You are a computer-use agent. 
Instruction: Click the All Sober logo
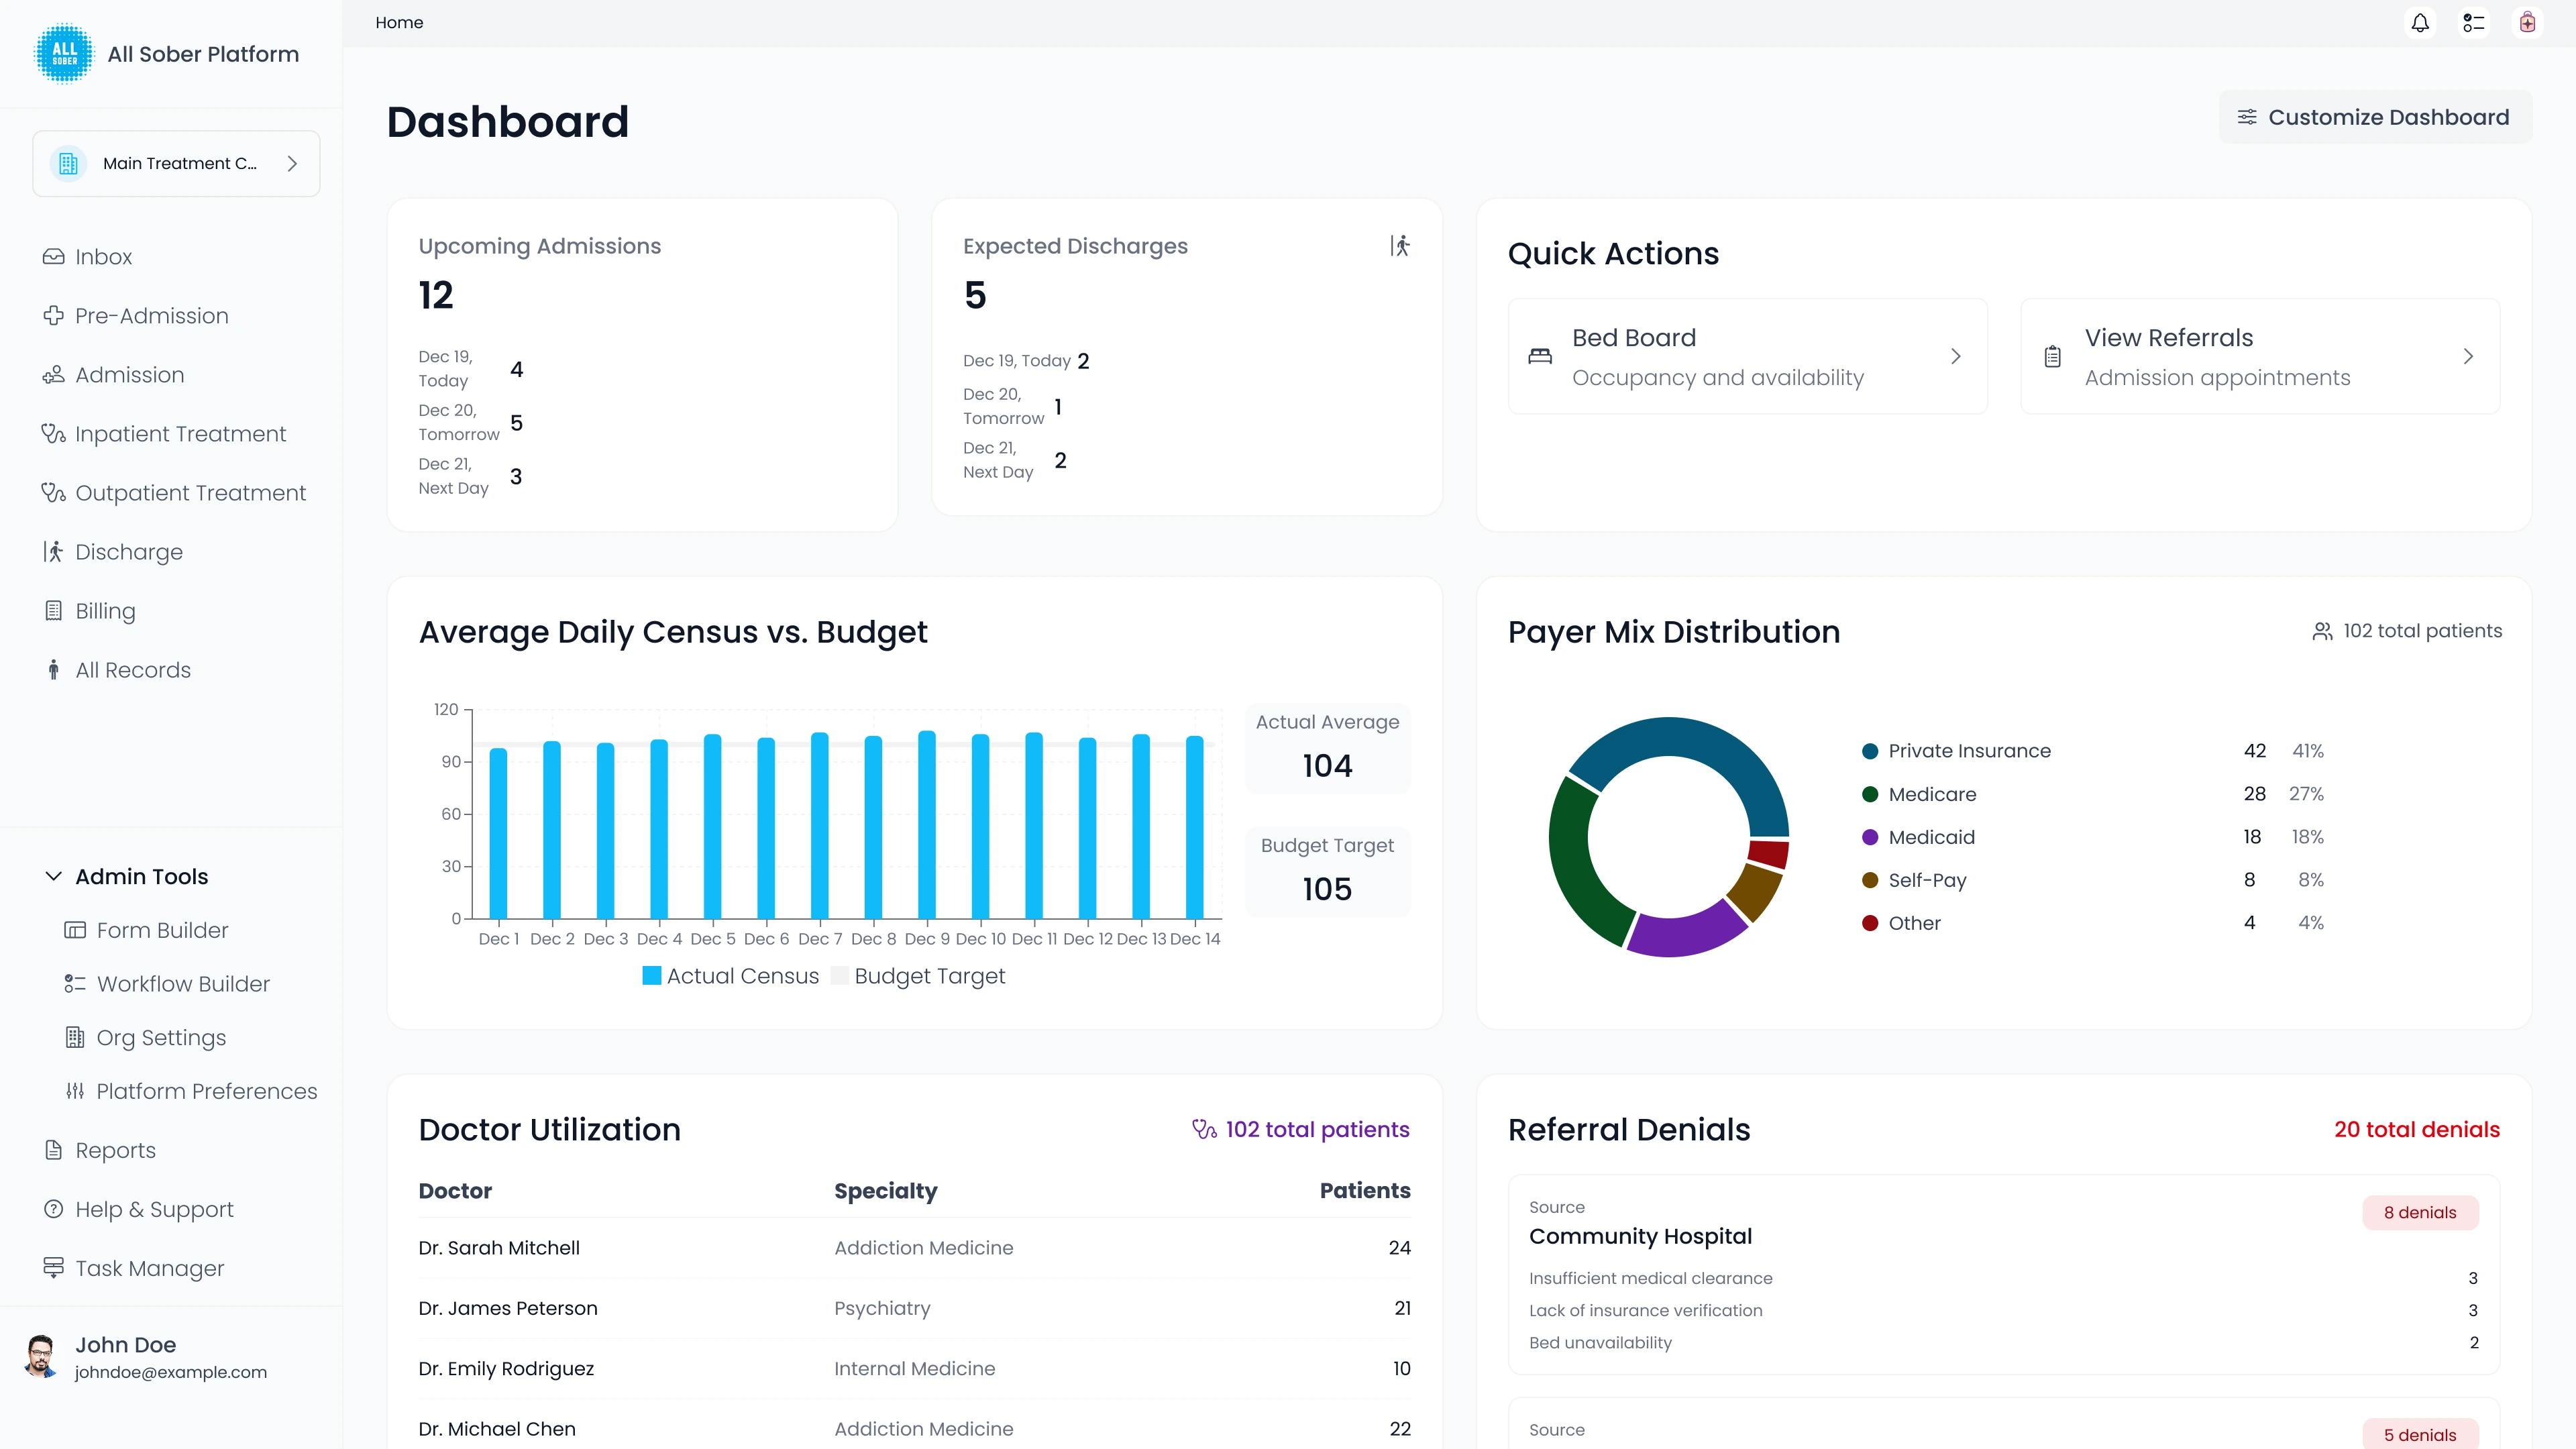point(64,54)
